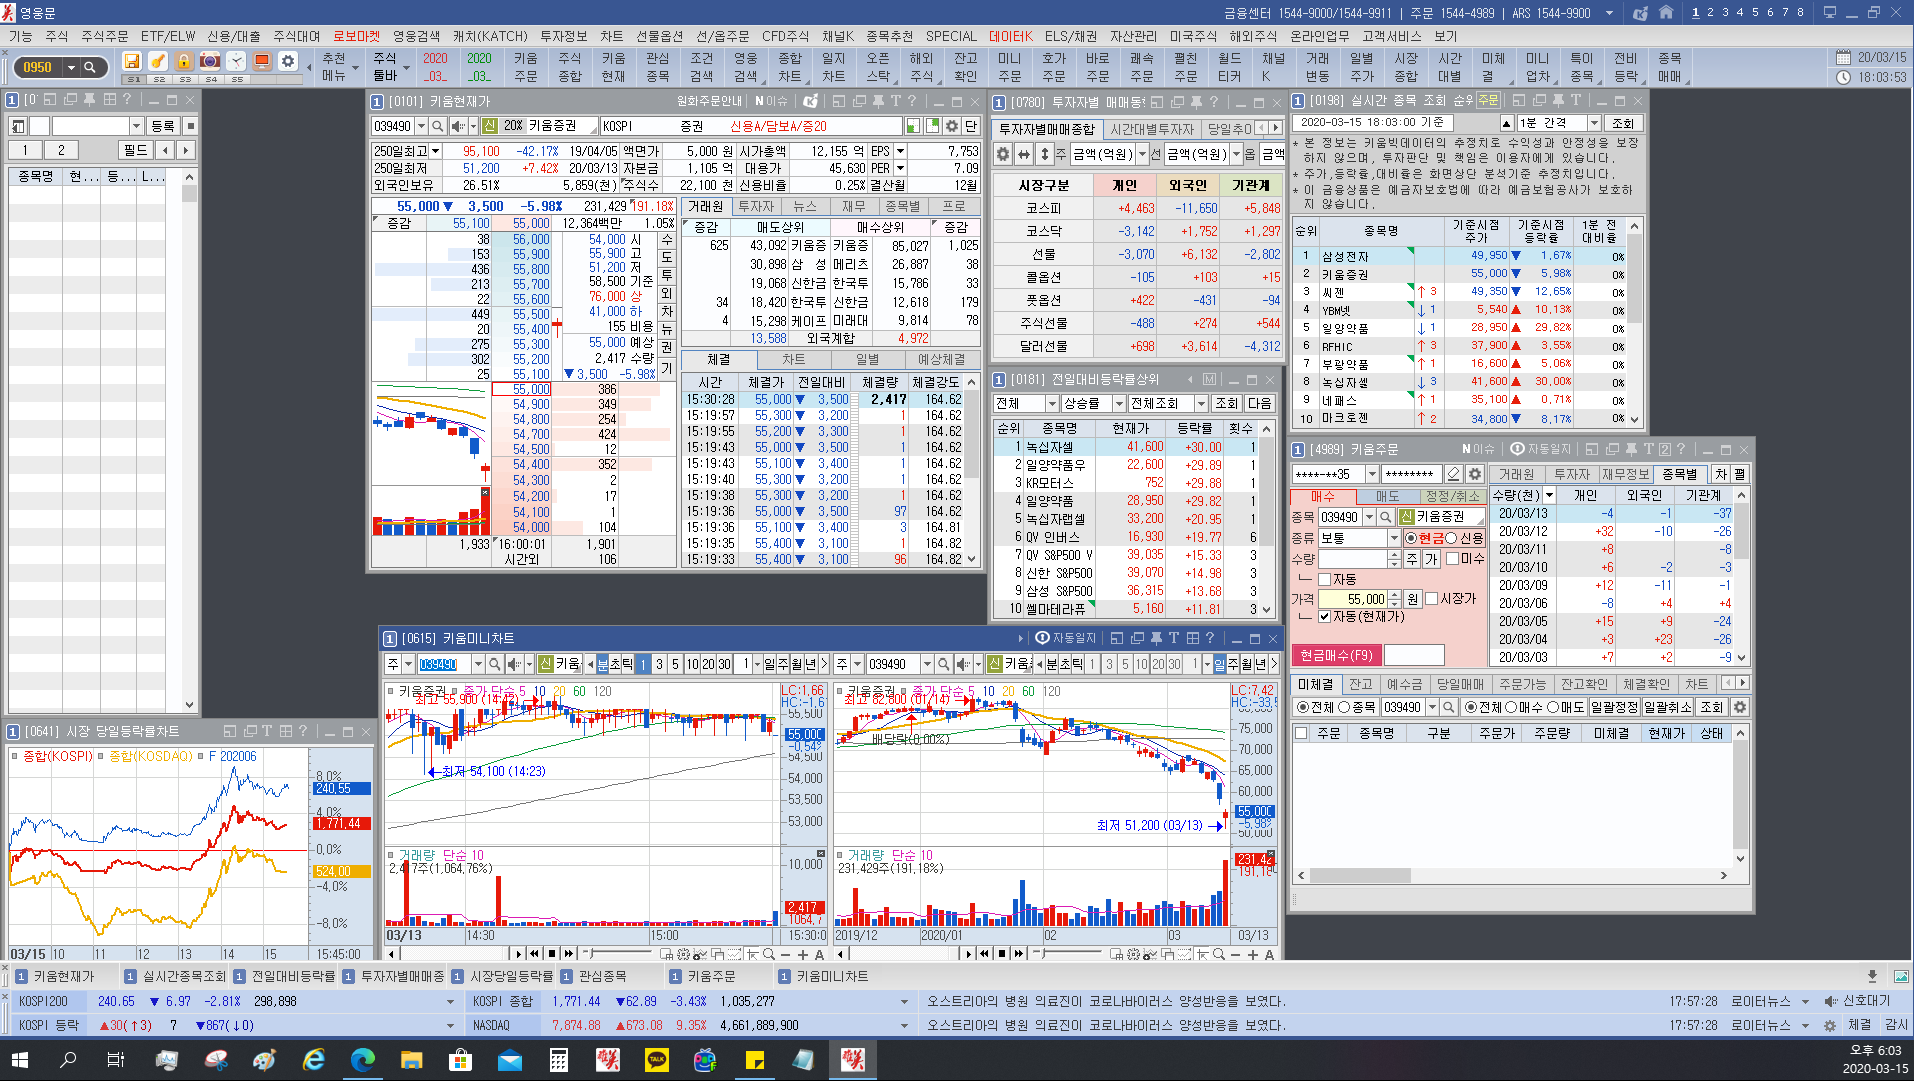
Task: Open Calculator from taskbar
Action: [558, 1059]
